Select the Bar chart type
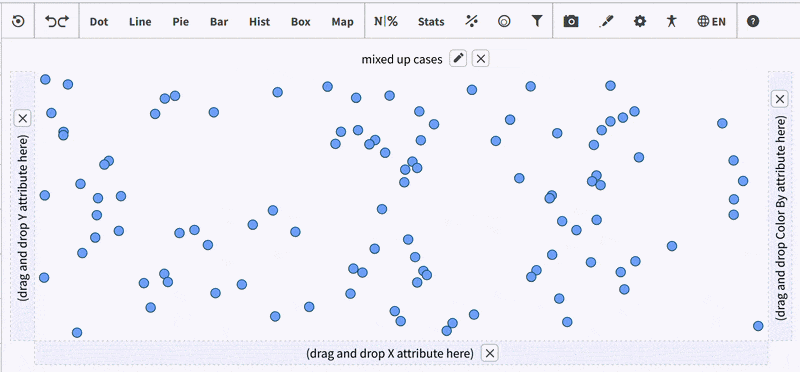Image resolution: width=800 pixels, height=372 pixels. pos(219,22)
